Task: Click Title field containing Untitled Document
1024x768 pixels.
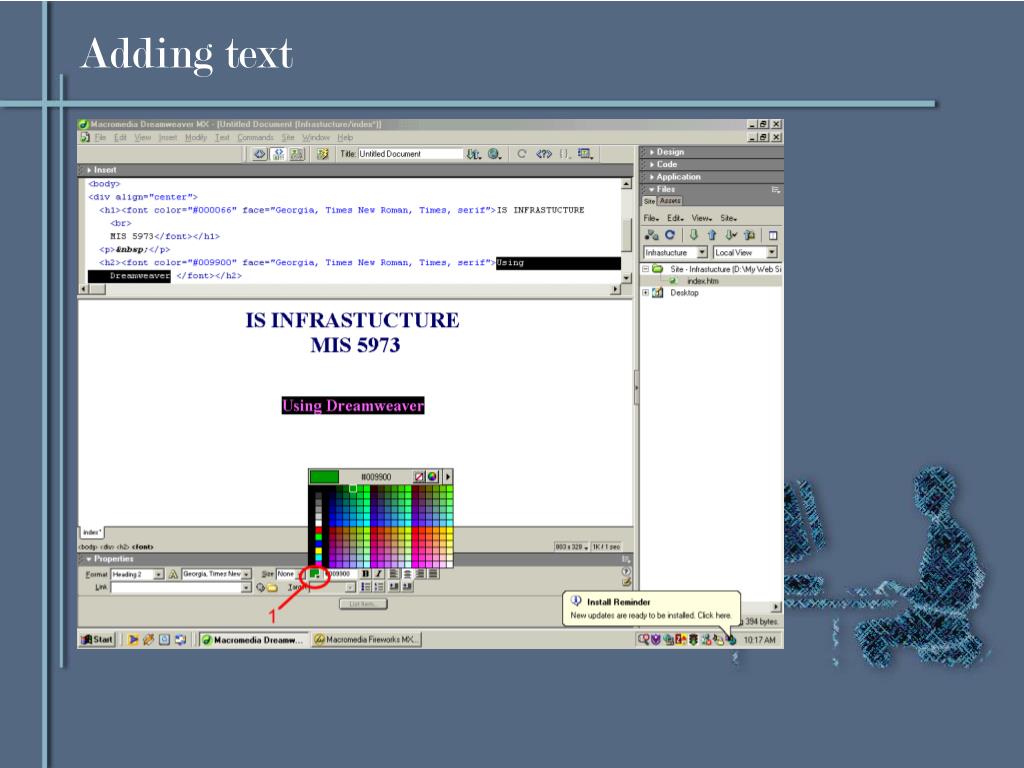Action: 410,154
